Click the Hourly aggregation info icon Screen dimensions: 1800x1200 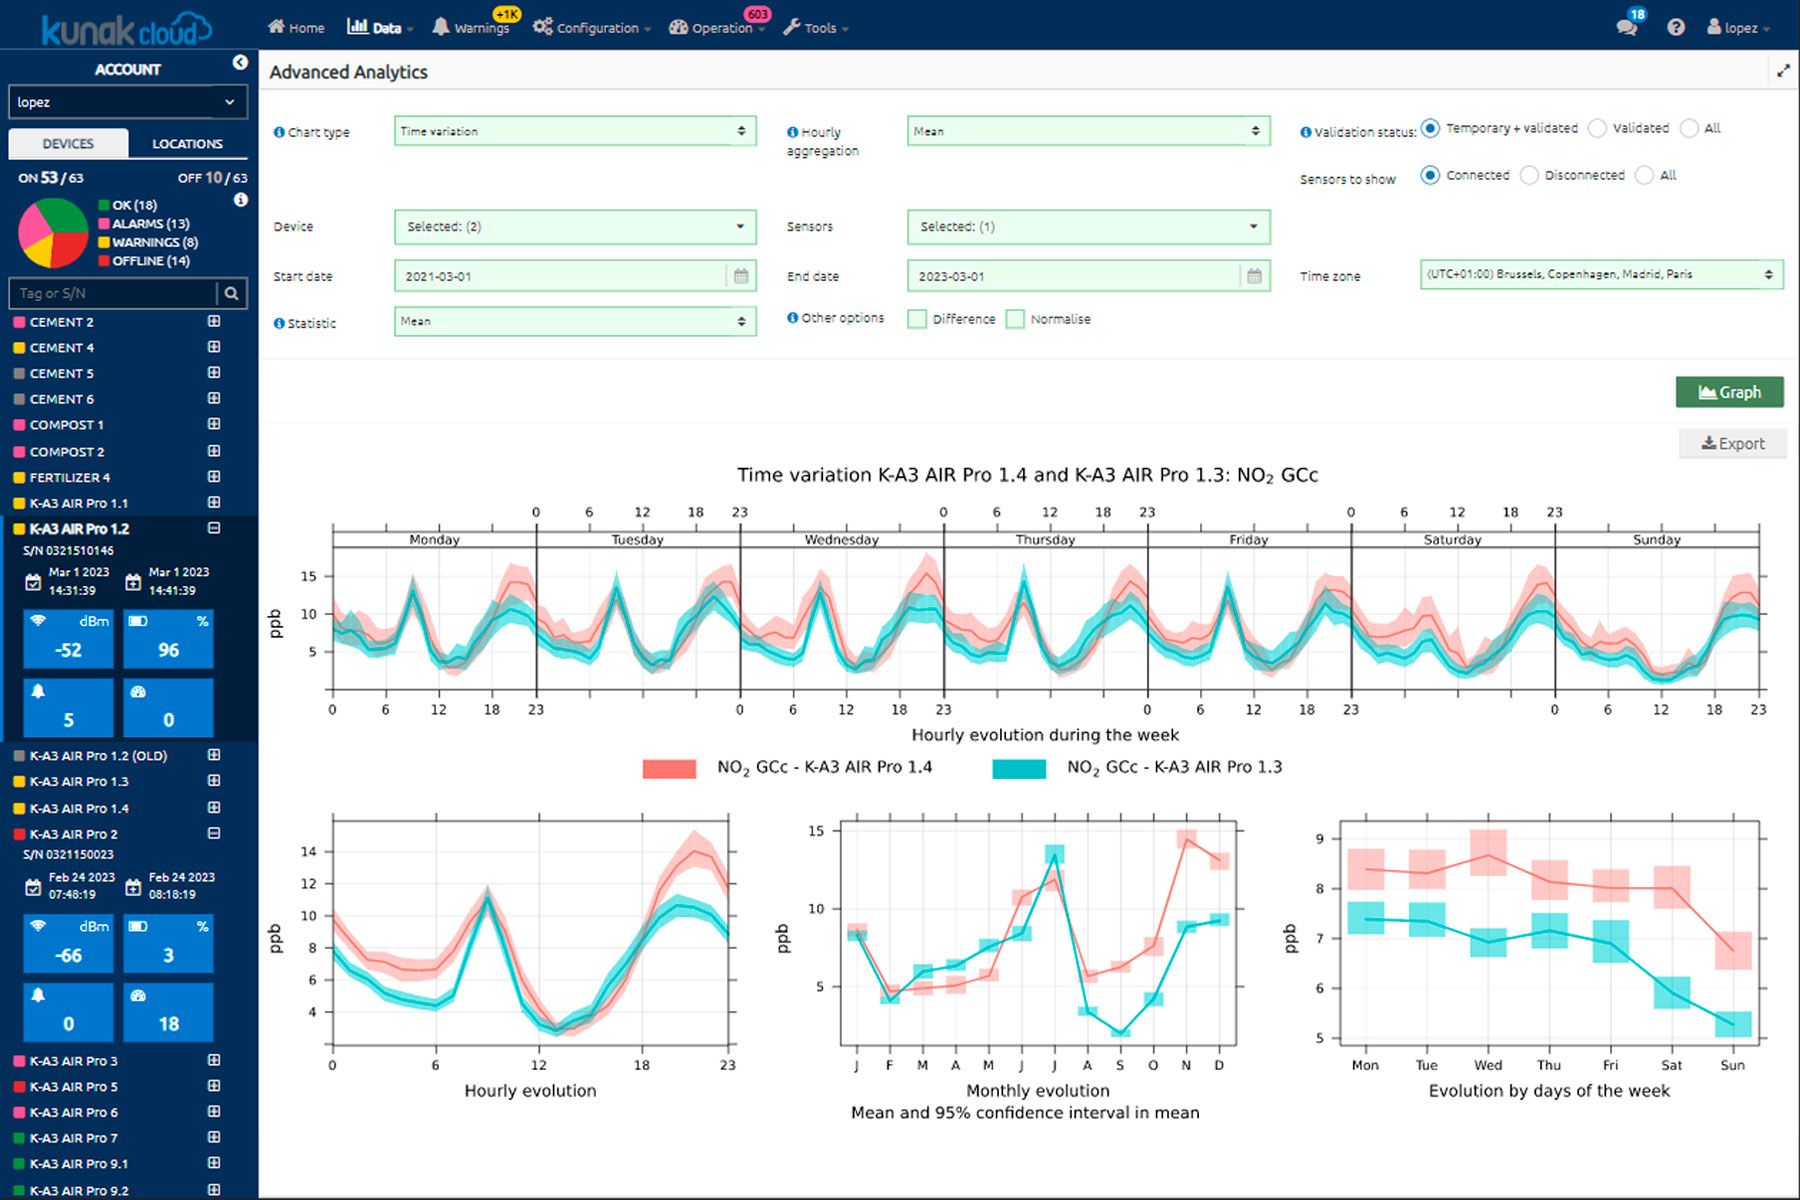[792, 132]
